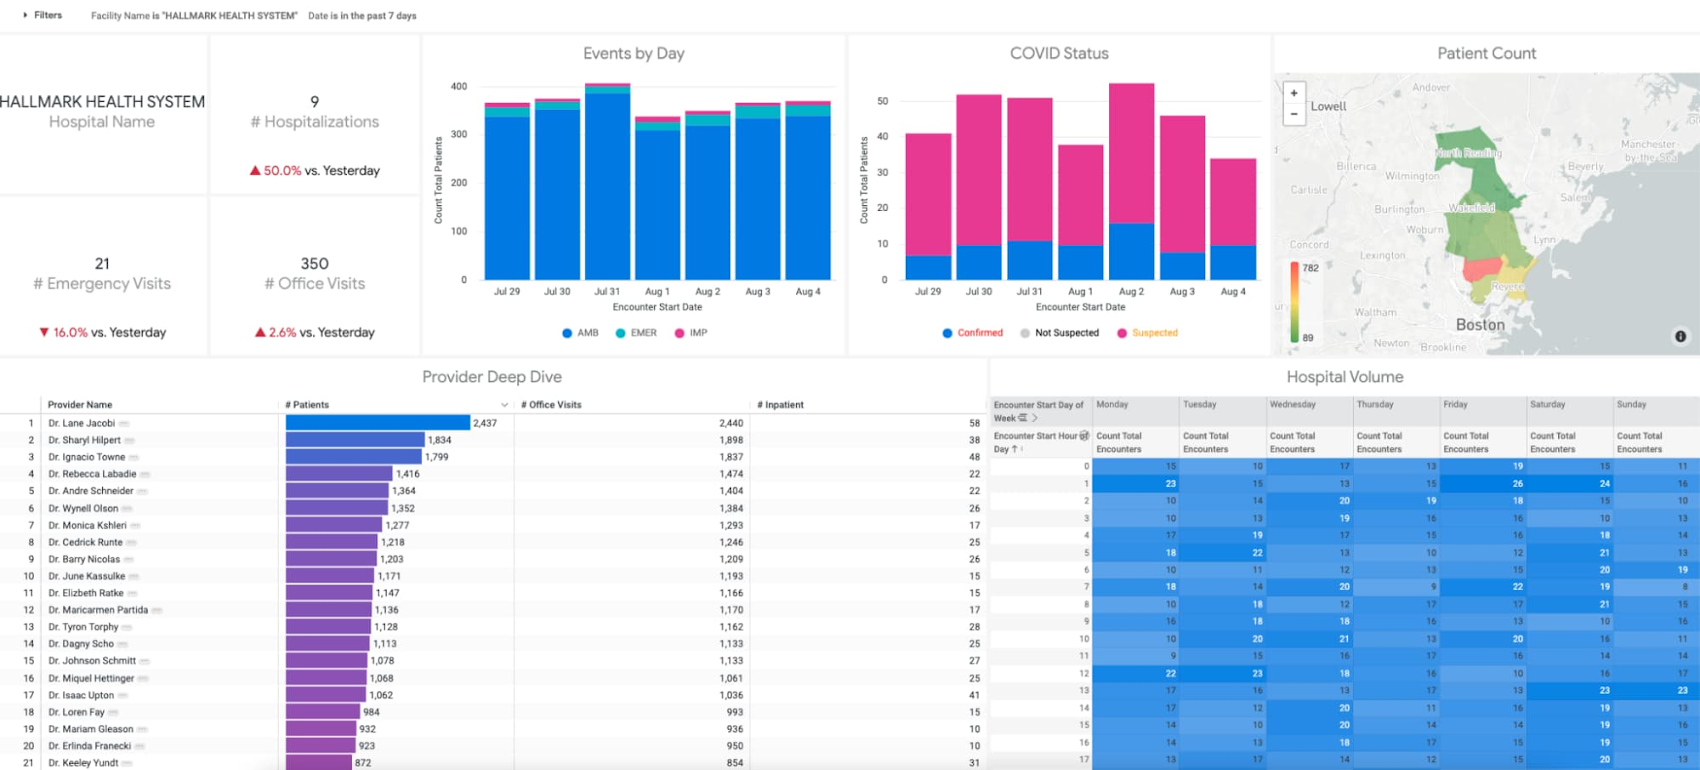Open the actions menu next to Dr. Monica Kshleri
Image resolution: width=1700 pixels, height=770 pixels.
(135, 526)
